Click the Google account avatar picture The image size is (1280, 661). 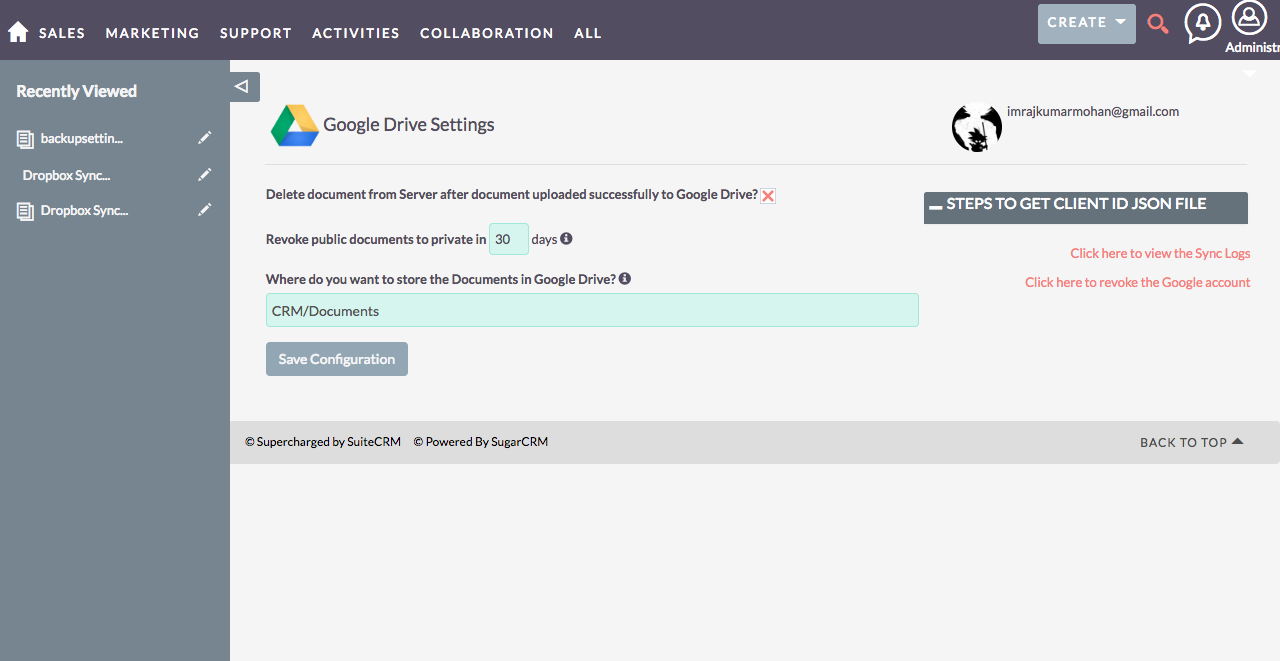click(977, 127)
